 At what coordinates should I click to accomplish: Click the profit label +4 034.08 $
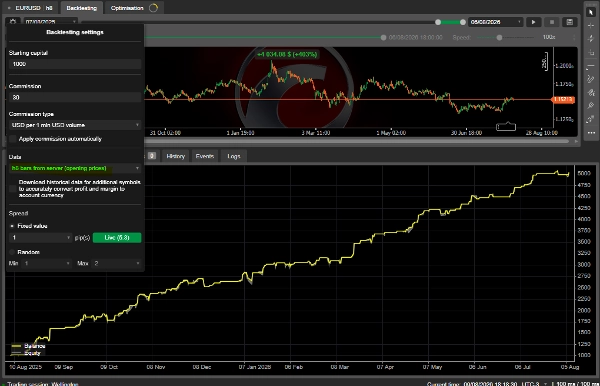click(x=287, y=54)
